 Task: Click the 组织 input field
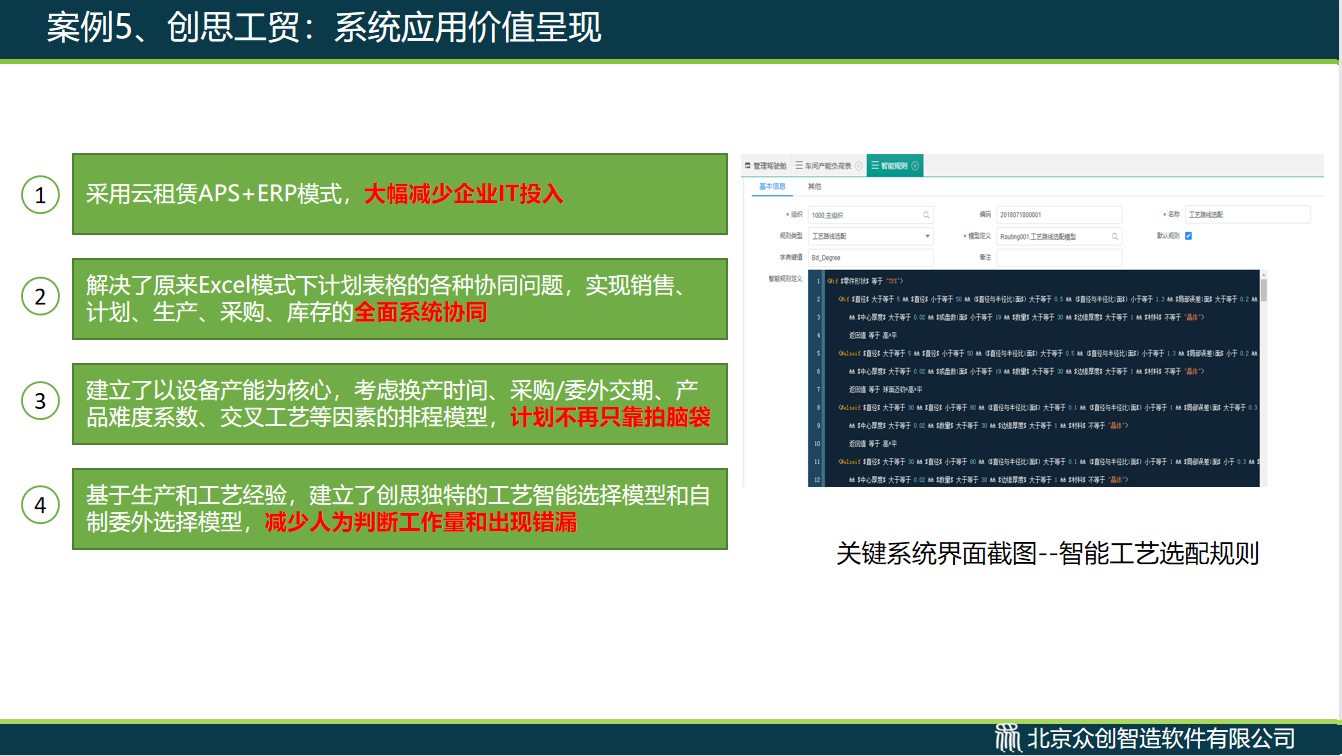[870, 215]
